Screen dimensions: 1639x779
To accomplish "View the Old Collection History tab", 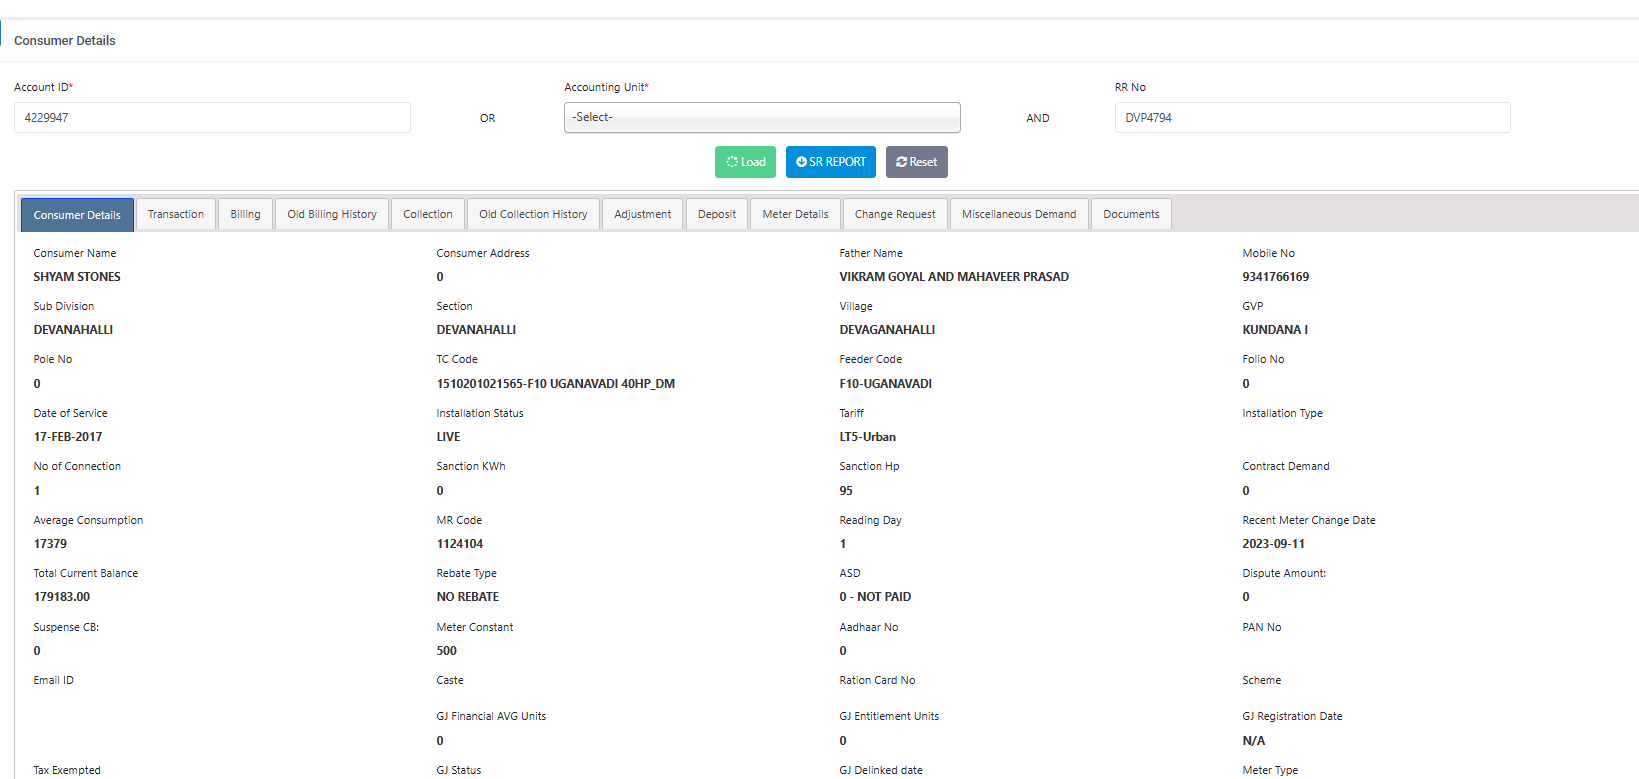I will coord(533,214).
